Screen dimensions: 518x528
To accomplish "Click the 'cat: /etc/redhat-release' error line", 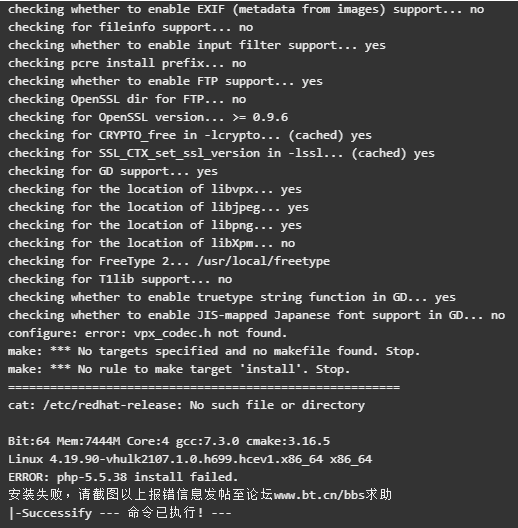I will click(186, 405).
